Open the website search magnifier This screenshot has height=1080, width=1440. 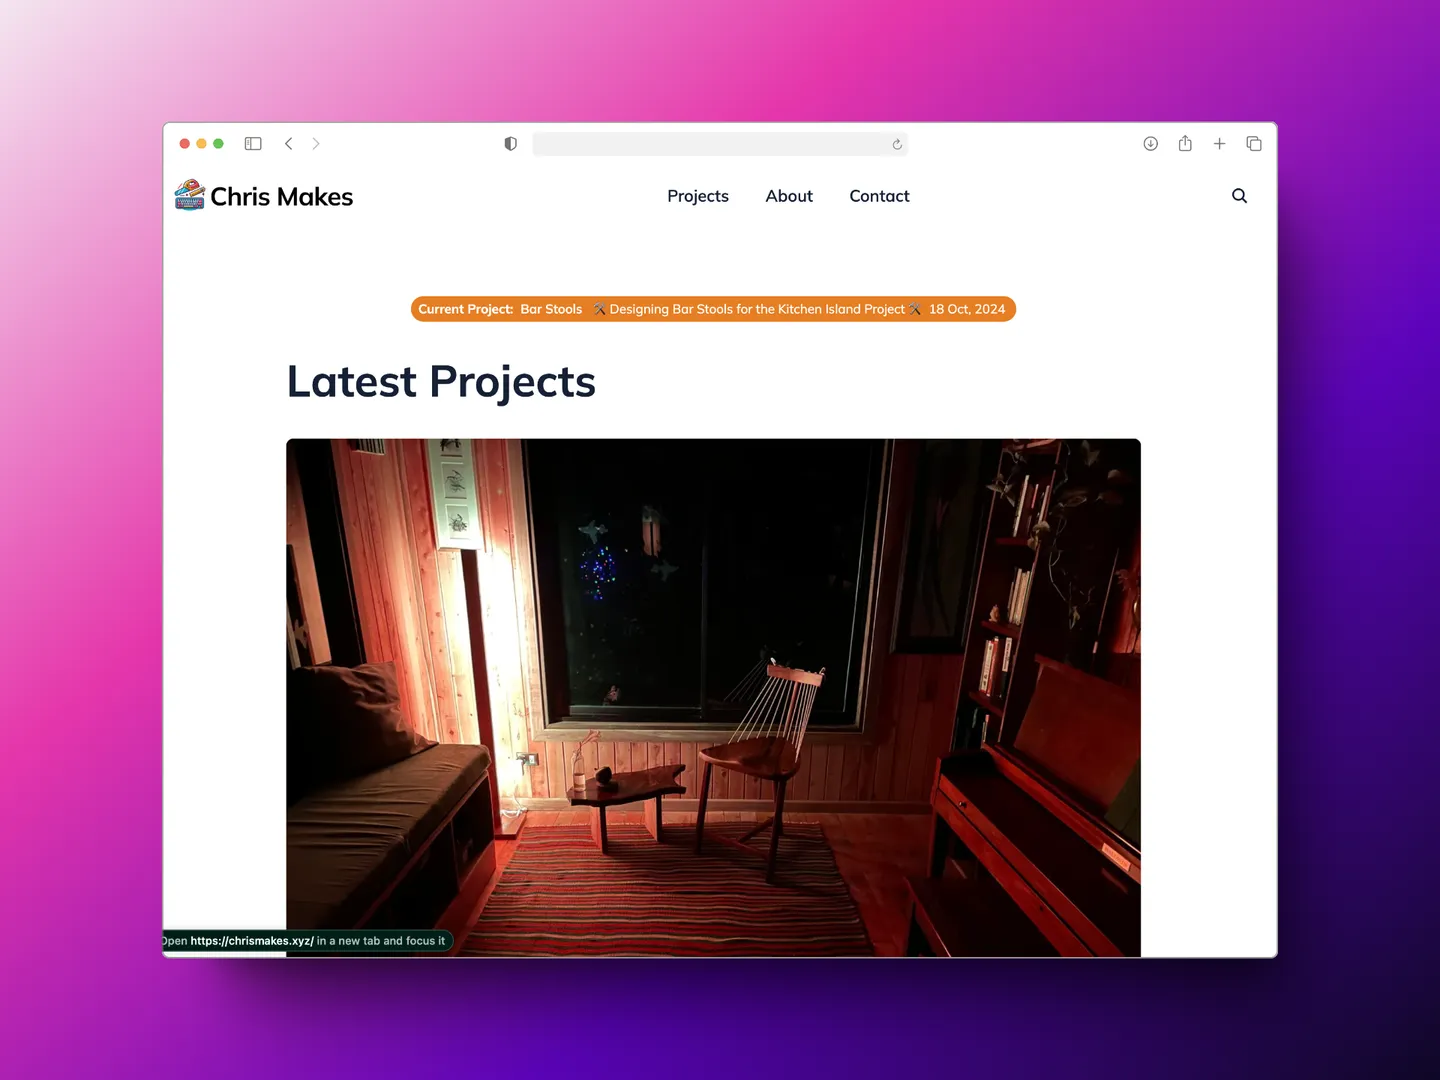(x=1239, y=196)
